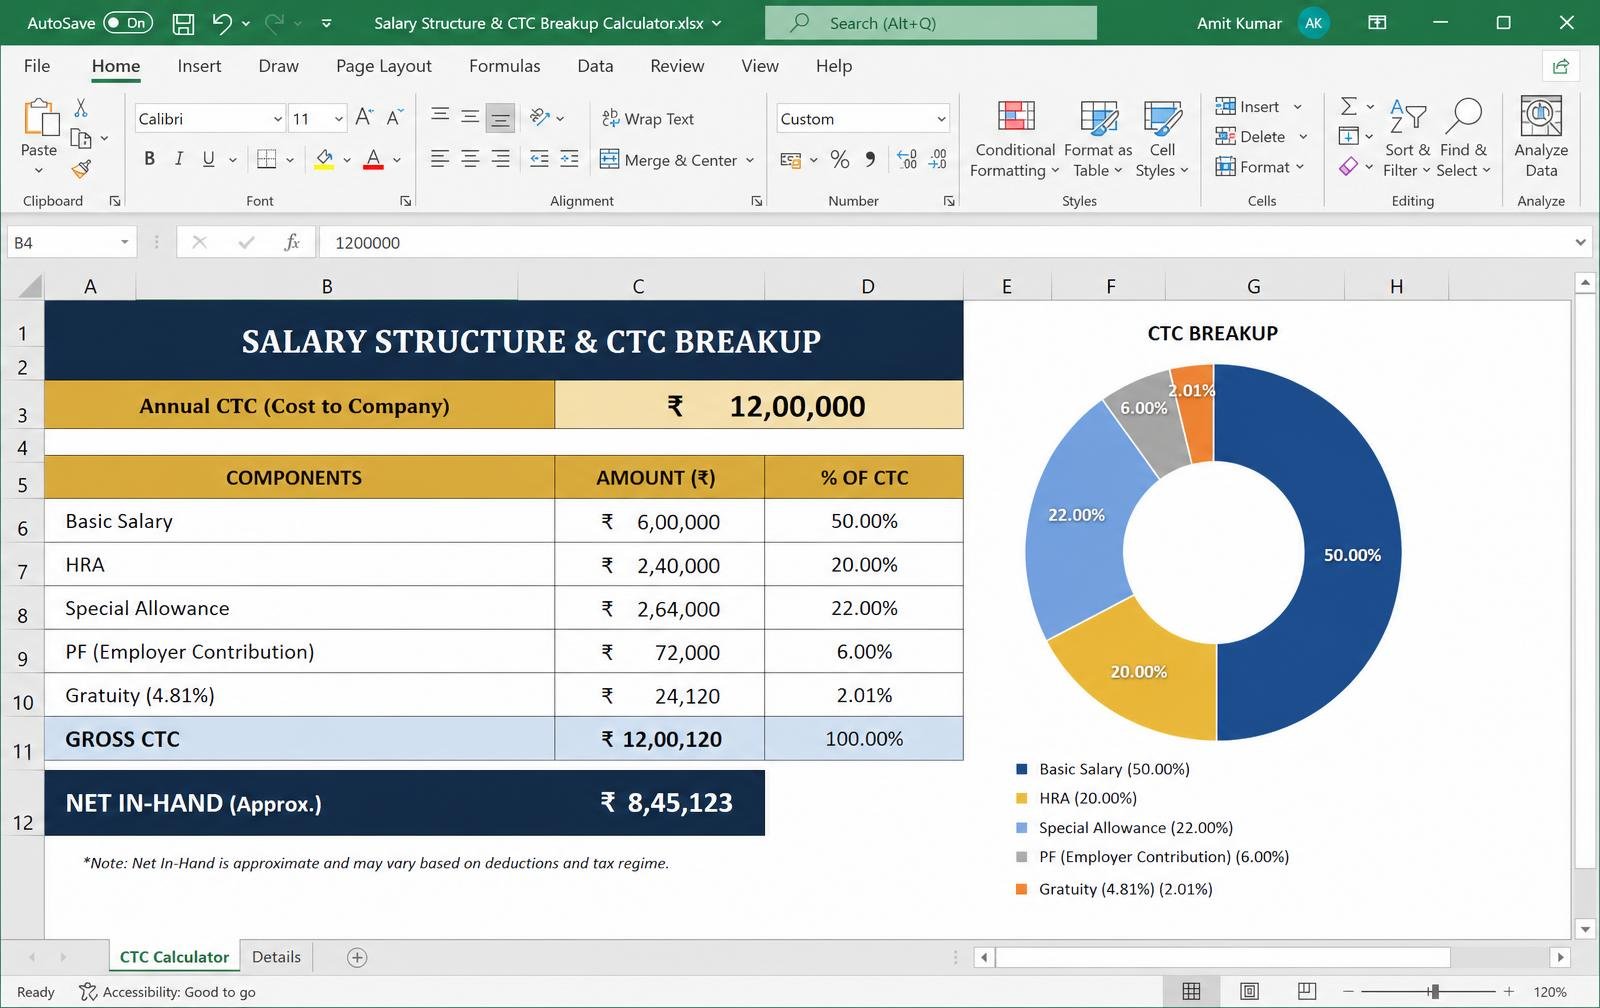Increase font size with larger A icon
This screenshot has height=1008, width=1600.
click(x=364, y=118)
